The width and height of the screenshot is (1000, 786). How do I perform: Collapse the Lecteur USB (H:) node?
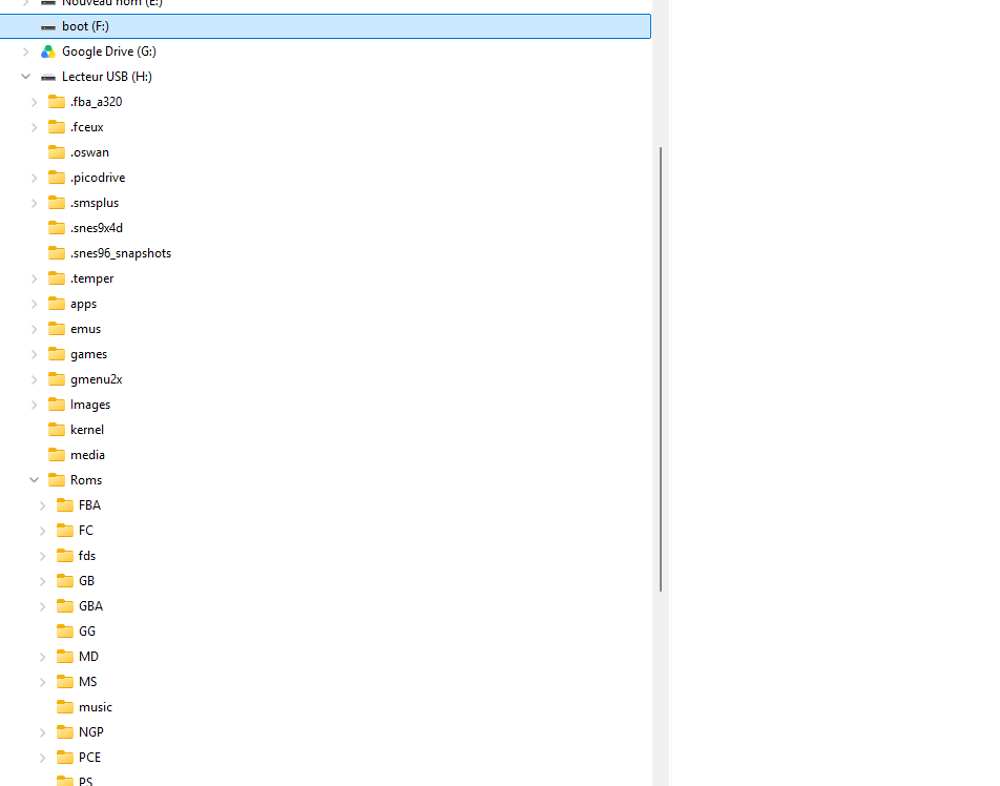[x=26, y=77]
